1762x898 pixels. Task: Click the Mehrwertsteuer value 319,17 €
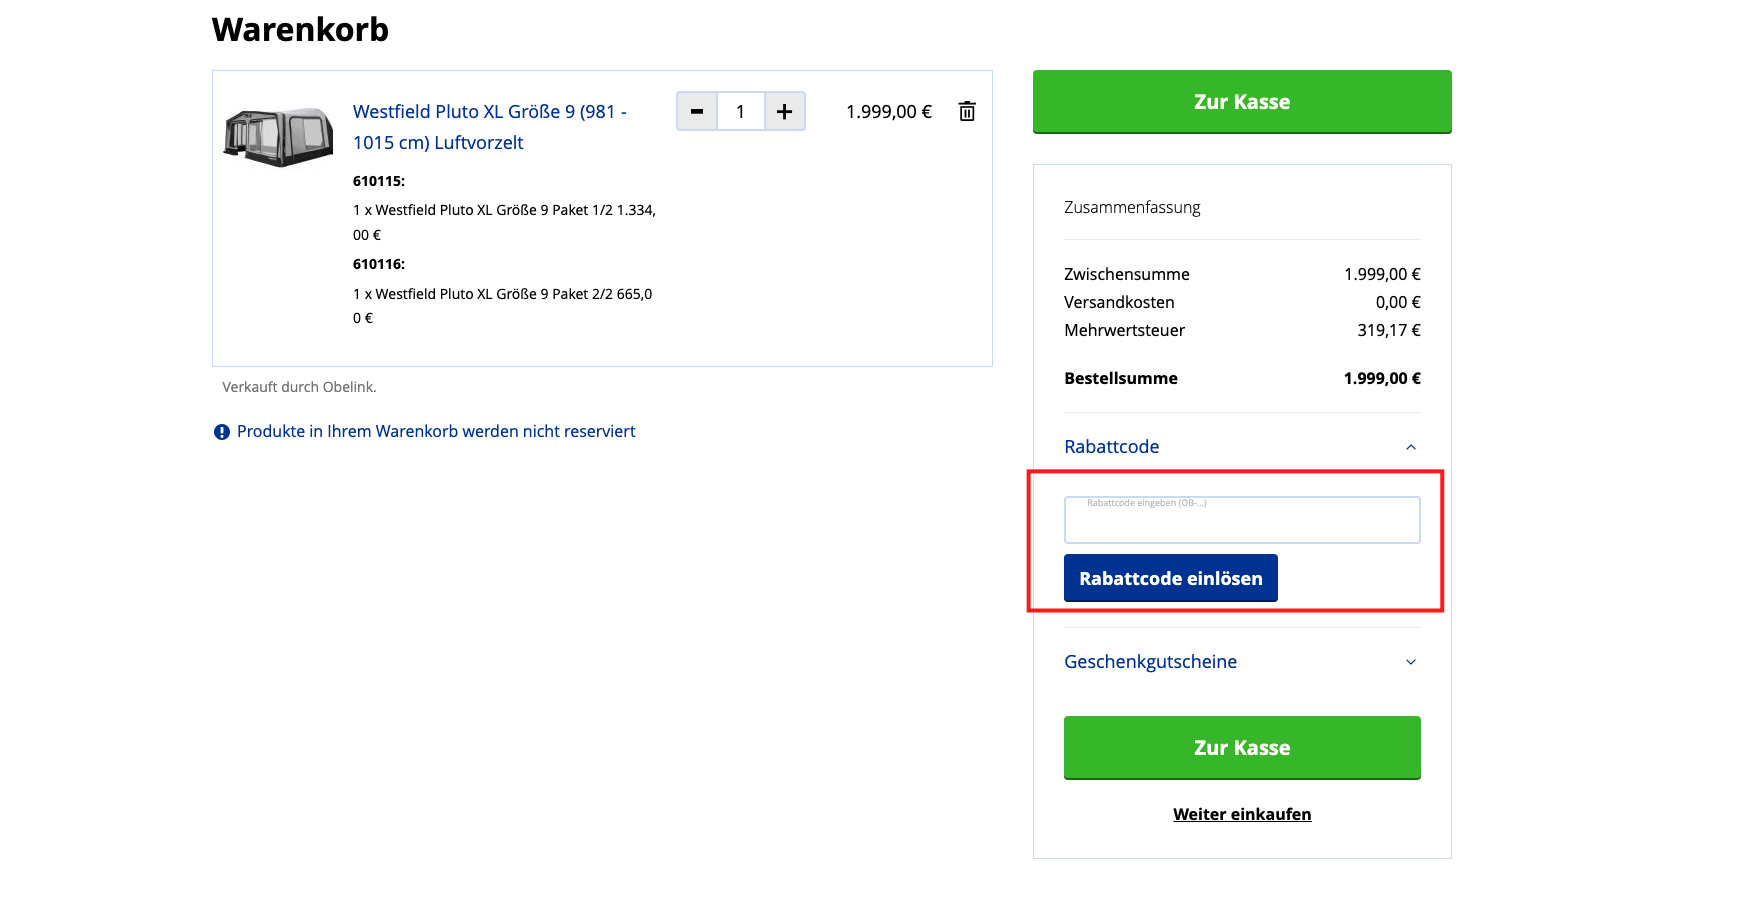coord(1389,330)
